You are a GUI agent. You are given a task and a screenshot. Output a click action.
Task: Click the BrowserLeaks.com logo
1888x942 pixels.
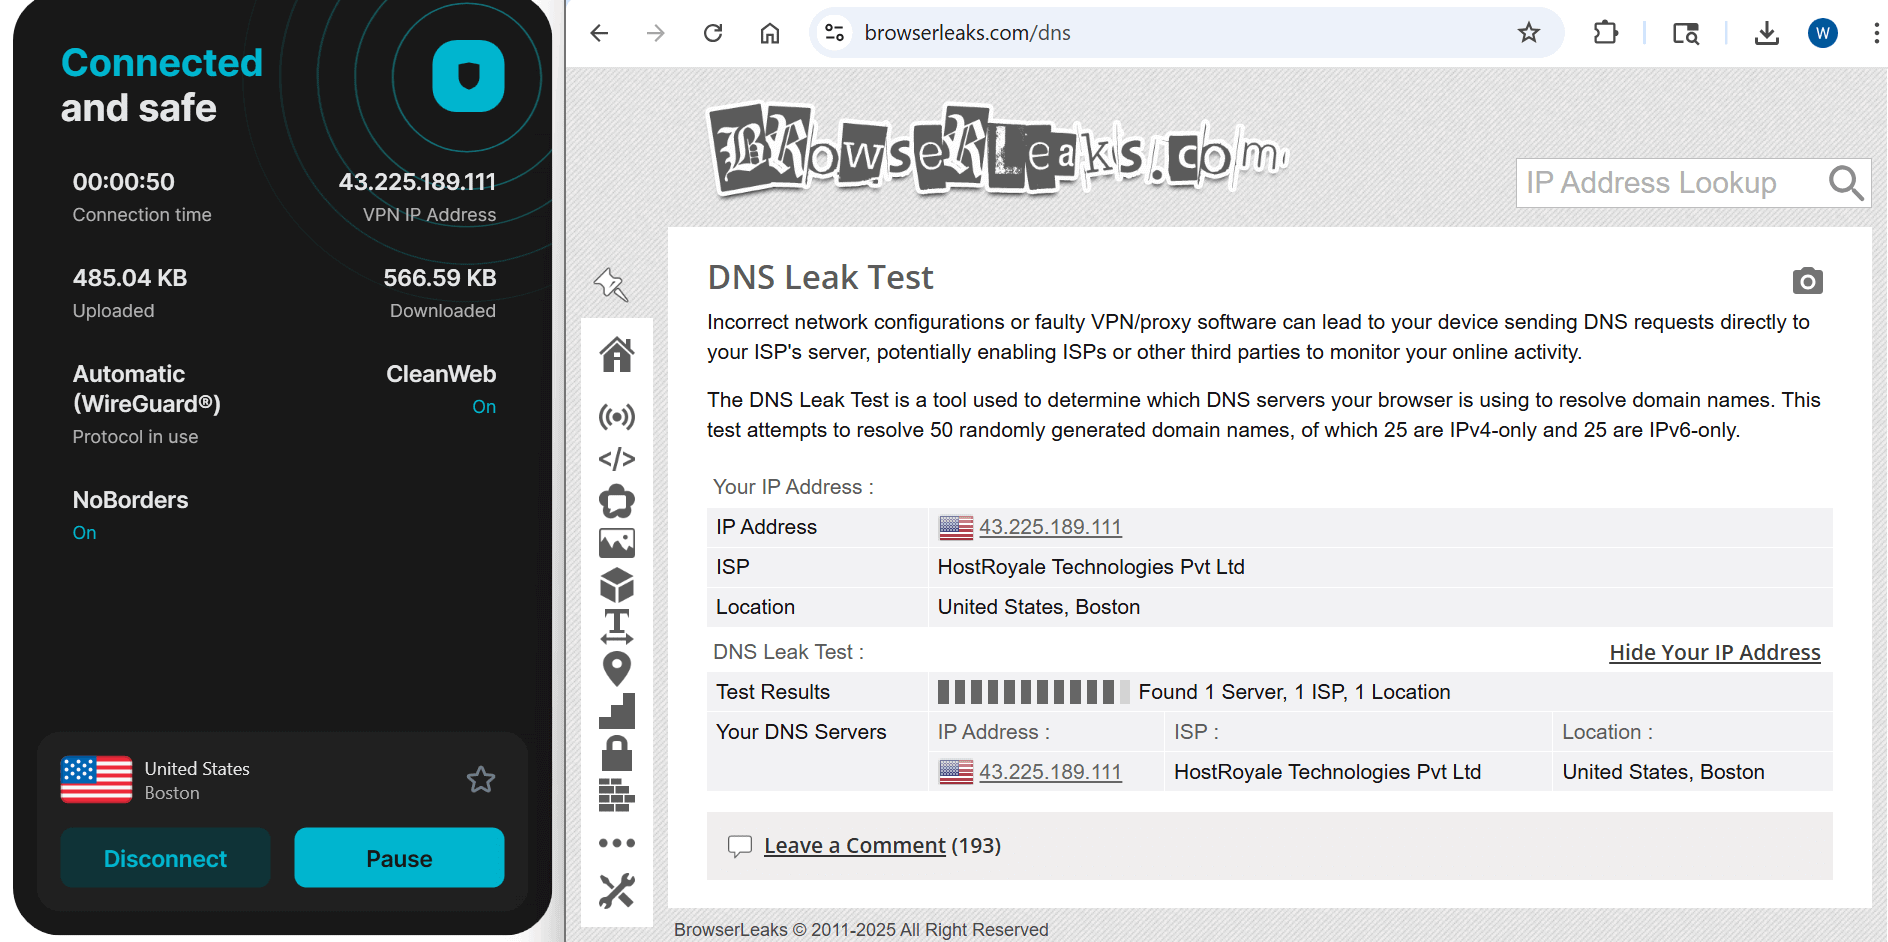[997, 151]
